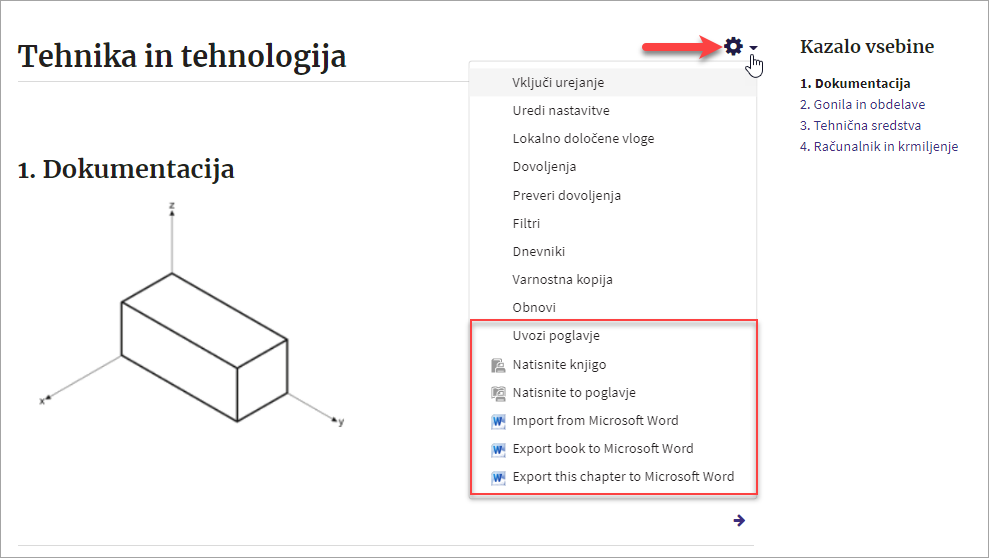Screen dimensions: 989x558
Task: Open chapter 2. Gonila in obdelave
Action: [862, 105]
